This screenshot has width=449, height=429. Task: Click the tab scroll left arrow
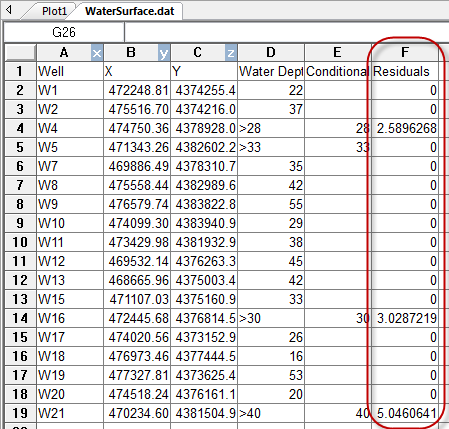tap(9, 10)
